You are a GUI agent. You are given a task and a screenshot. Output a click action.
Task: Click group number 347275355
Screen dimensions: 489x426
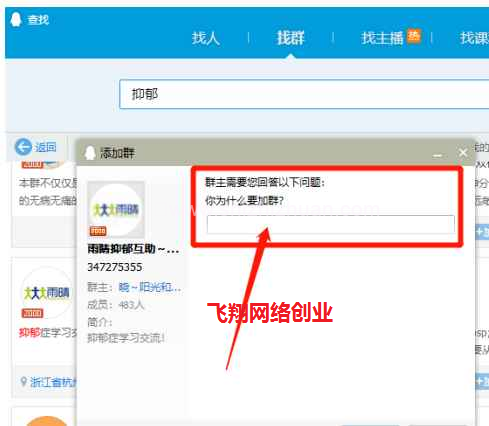tap(114, 267)
